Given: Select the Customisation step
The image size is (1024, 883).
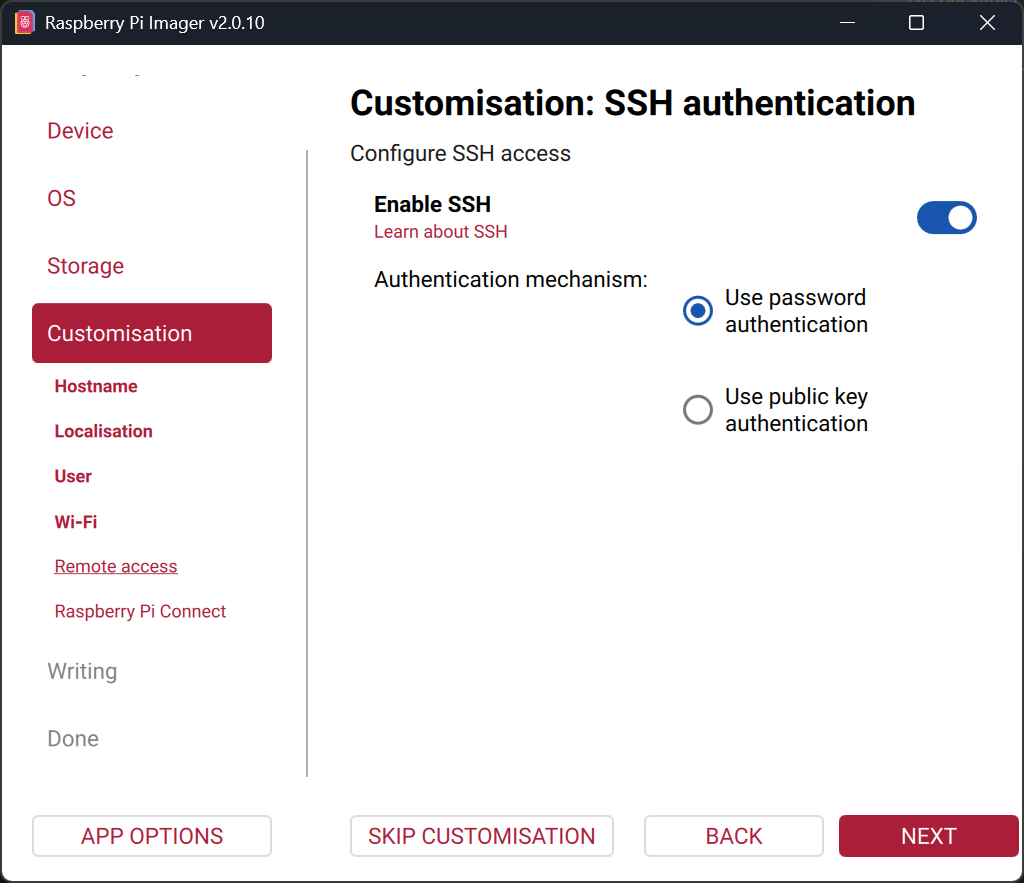Looking at the screenshot, I should click(152, 333).
